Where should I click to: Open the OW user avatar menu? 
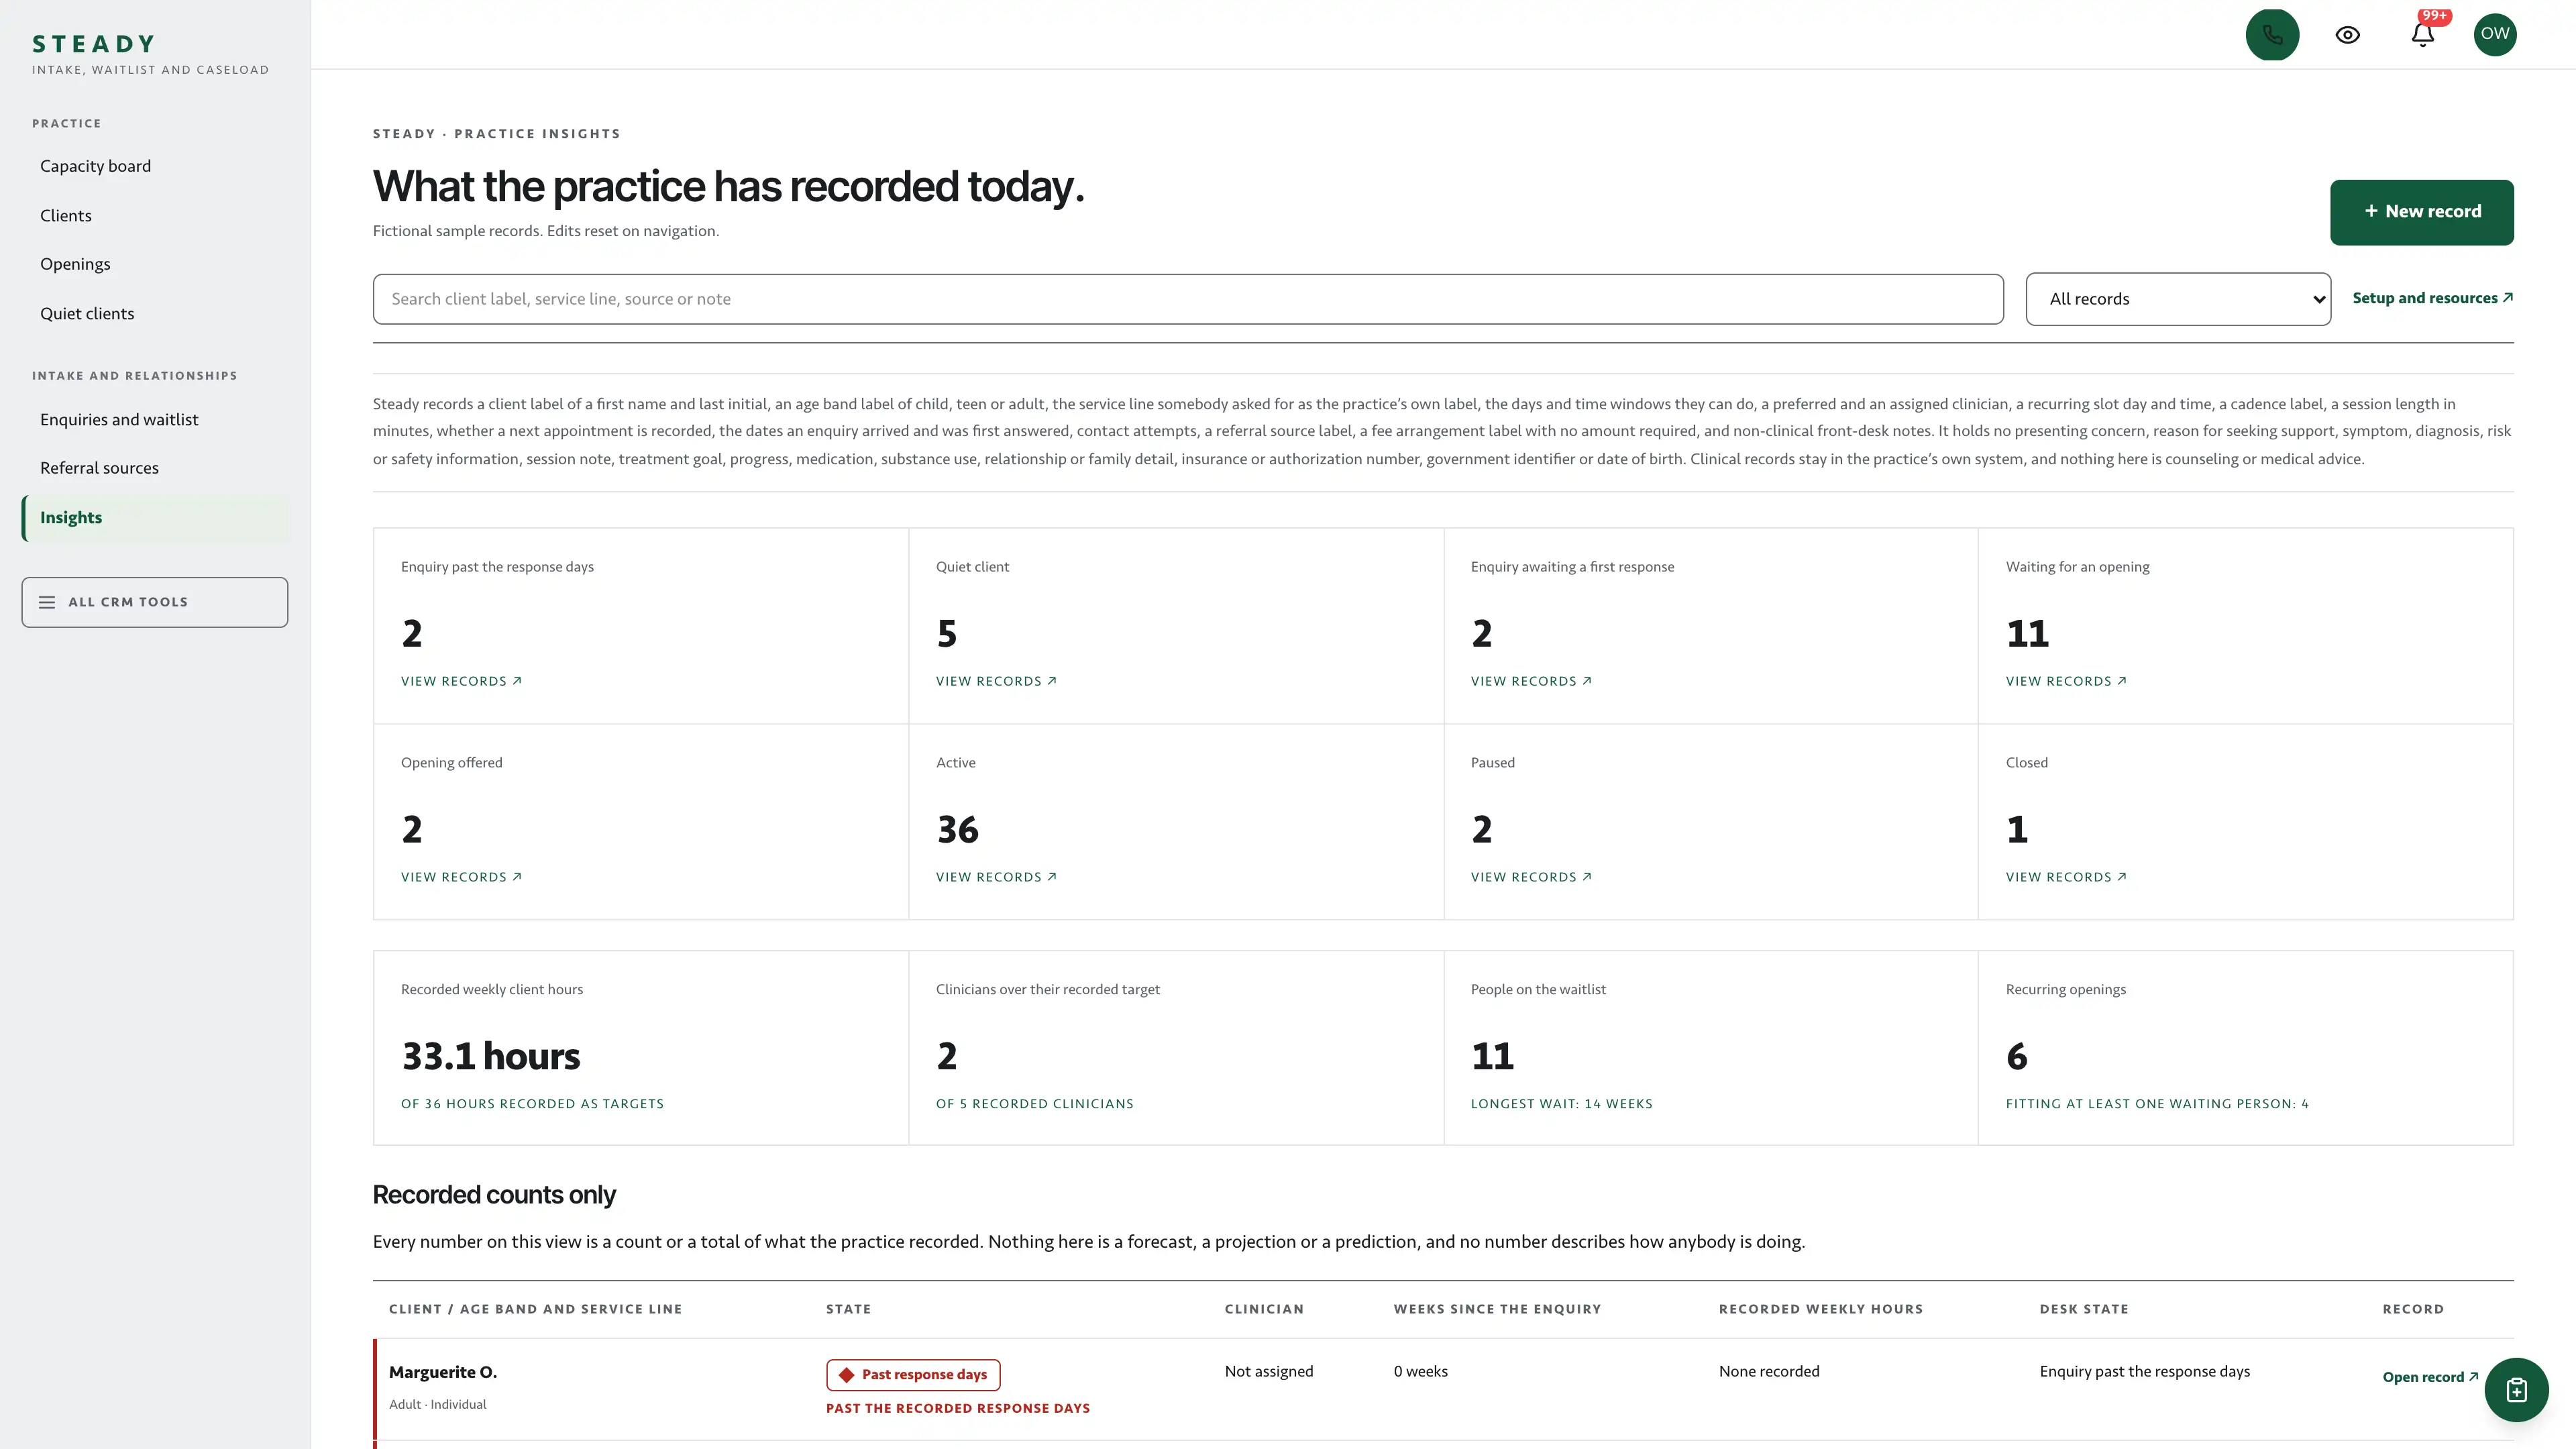coord(2495,35)
